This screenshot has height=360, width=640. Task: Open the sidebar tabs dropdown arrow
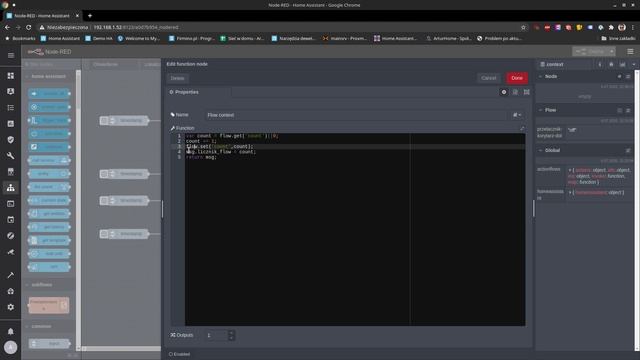(633, 64)
